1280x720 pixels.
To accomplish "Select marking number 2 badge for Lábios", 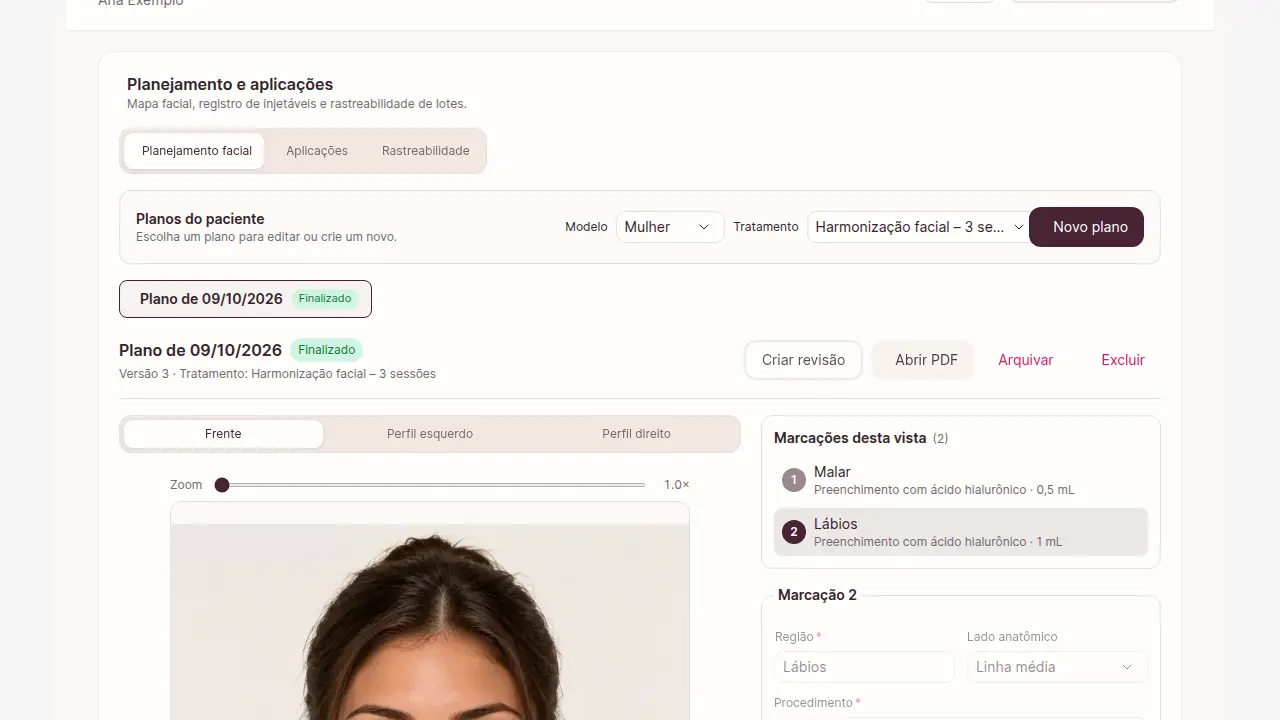I will [794, 532].
